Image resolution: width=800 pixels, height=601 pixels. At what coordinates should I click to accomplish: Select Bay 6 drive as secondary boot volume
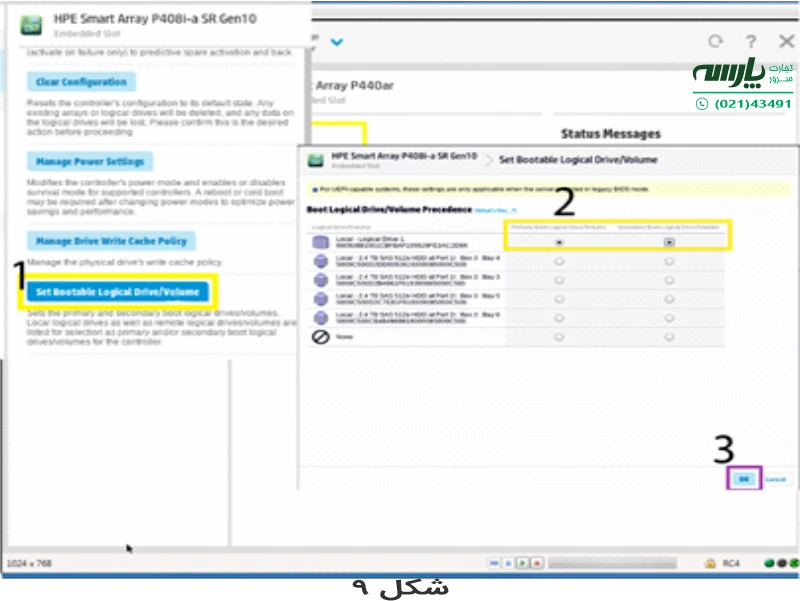point(669,318)
